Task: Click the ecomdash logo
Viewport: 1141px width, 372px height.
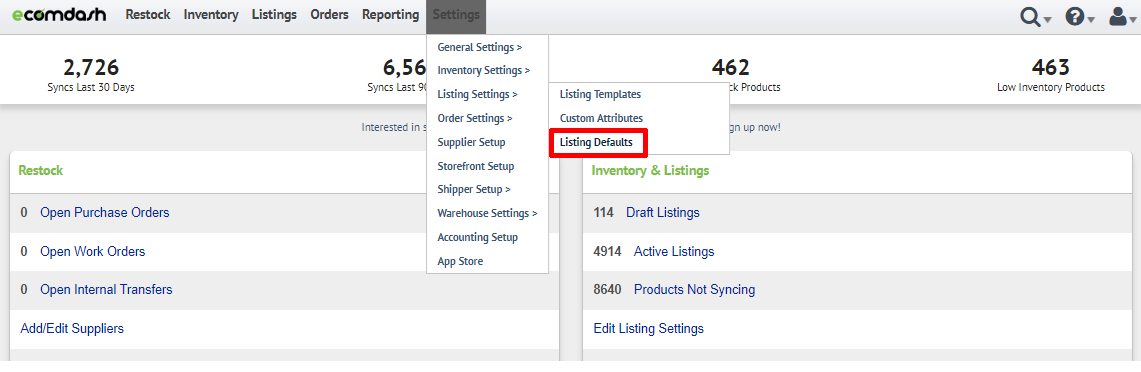Action: coord(59,15)
